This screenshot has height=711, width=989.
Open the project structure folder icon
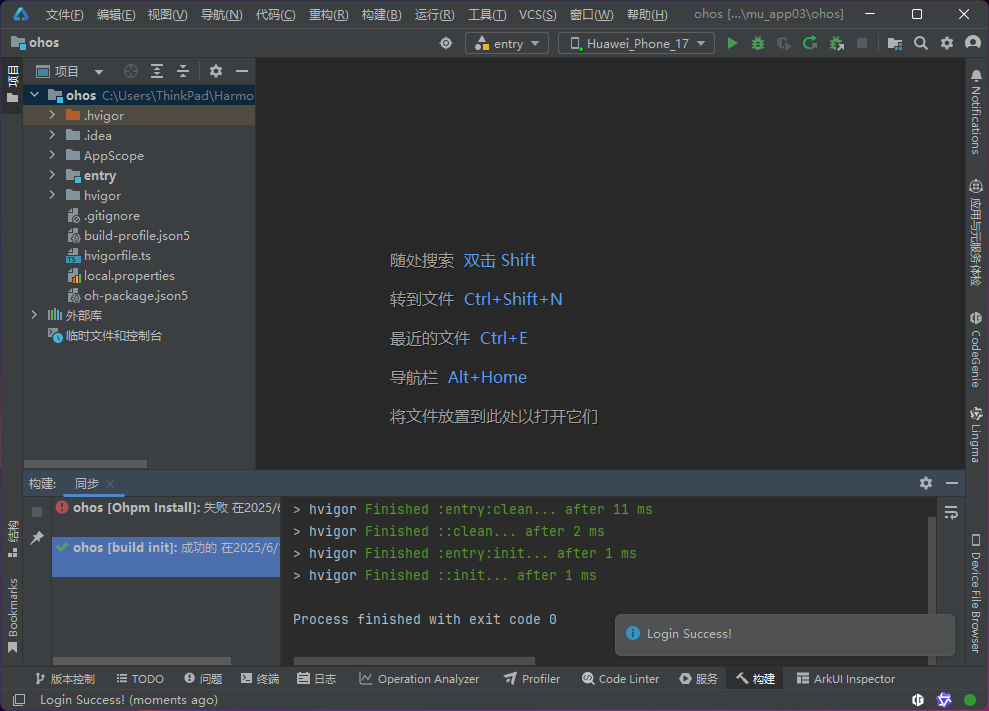[894, 43]
